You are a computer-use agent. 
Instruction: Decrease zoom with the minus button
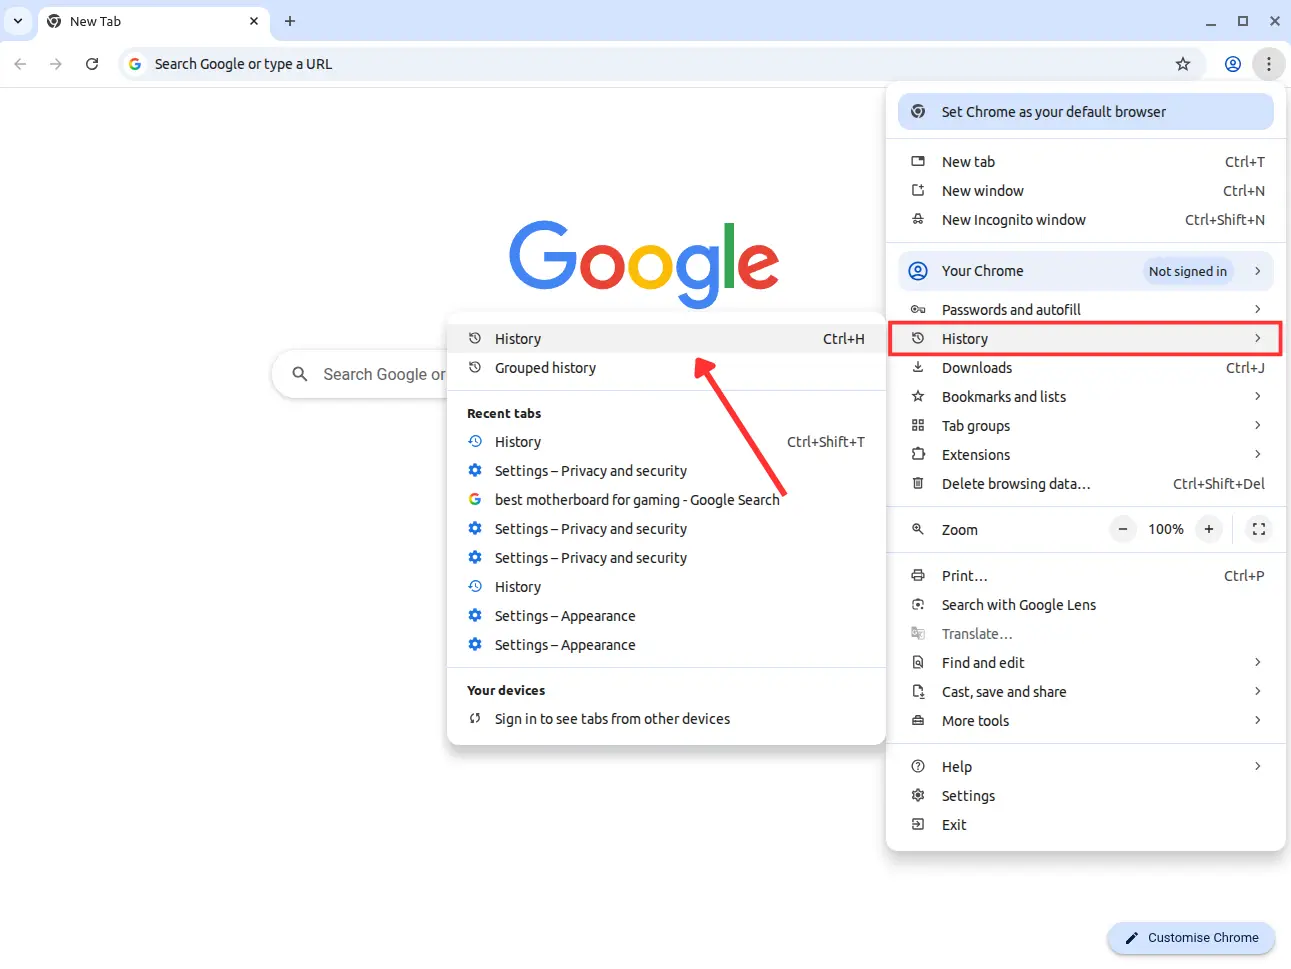click(x=1123, y=530)
